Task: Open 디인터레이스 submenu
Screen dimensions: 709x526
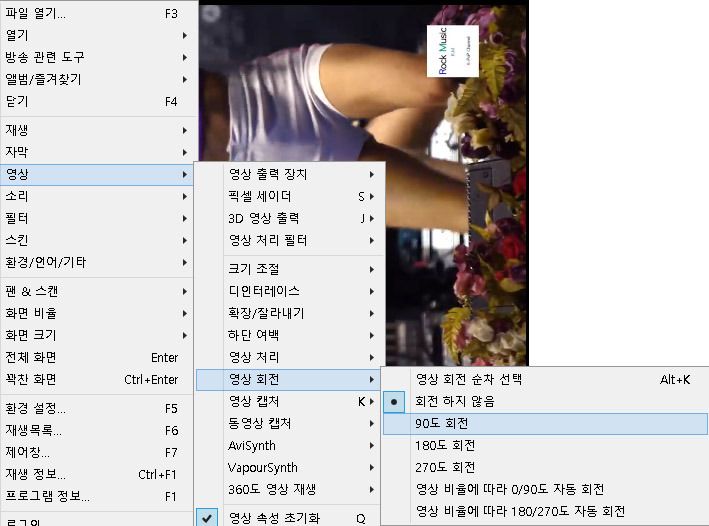Action: (x=290, y=291)
